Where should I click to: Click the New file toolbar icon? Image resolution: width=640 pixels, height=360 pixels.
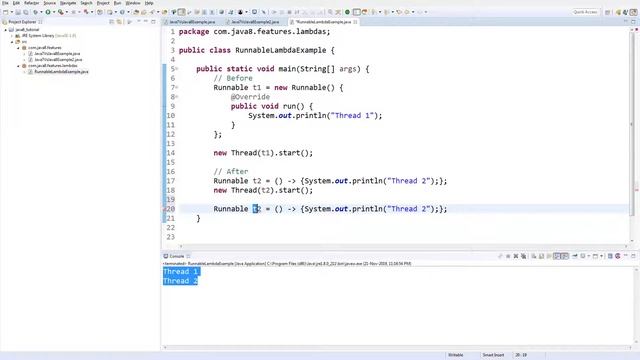[x=5, y=12]
